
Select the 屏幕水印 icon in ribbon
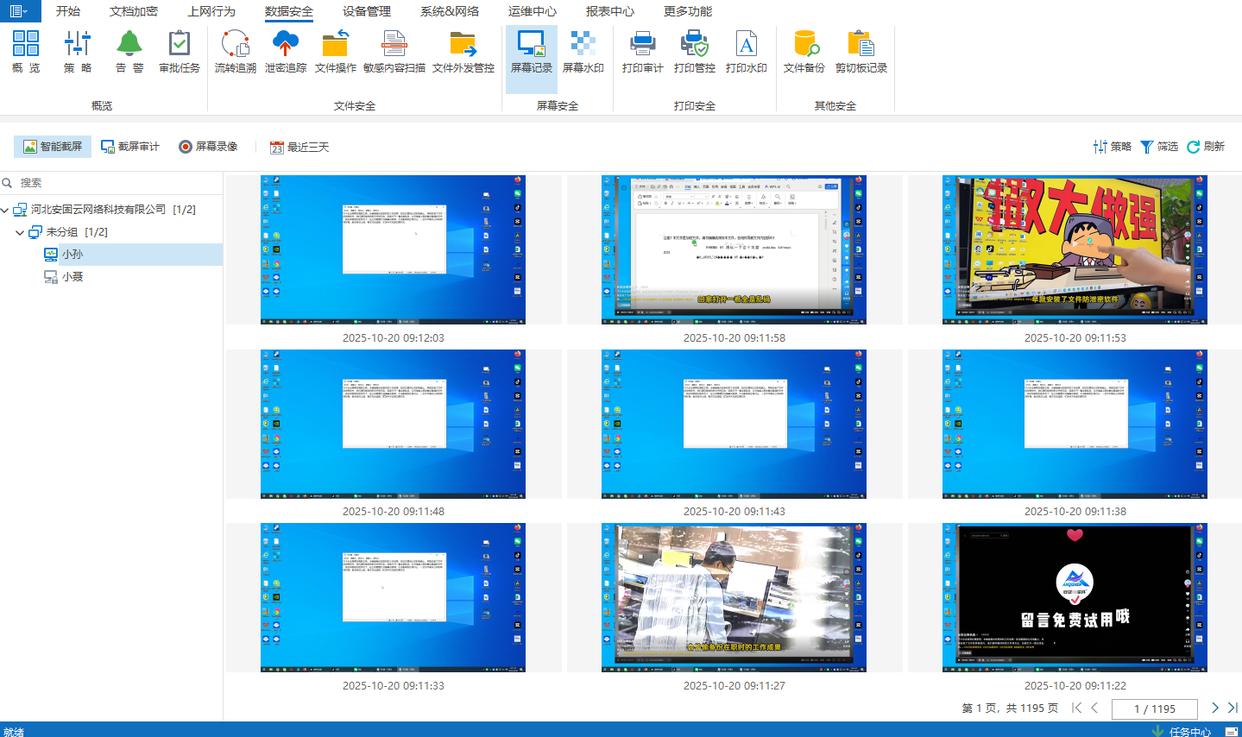click(x=582, y=45)
